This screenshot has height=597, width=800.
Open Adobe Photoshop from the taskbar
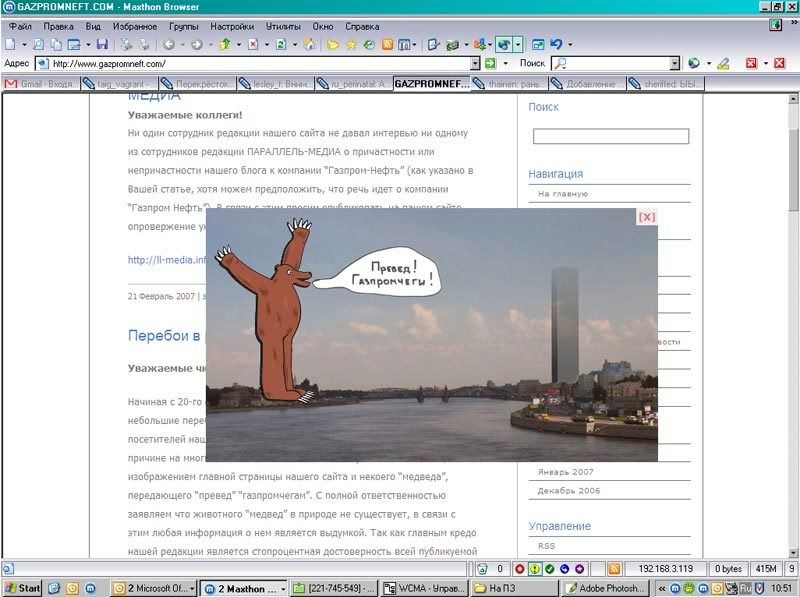(x=606, y=588)
